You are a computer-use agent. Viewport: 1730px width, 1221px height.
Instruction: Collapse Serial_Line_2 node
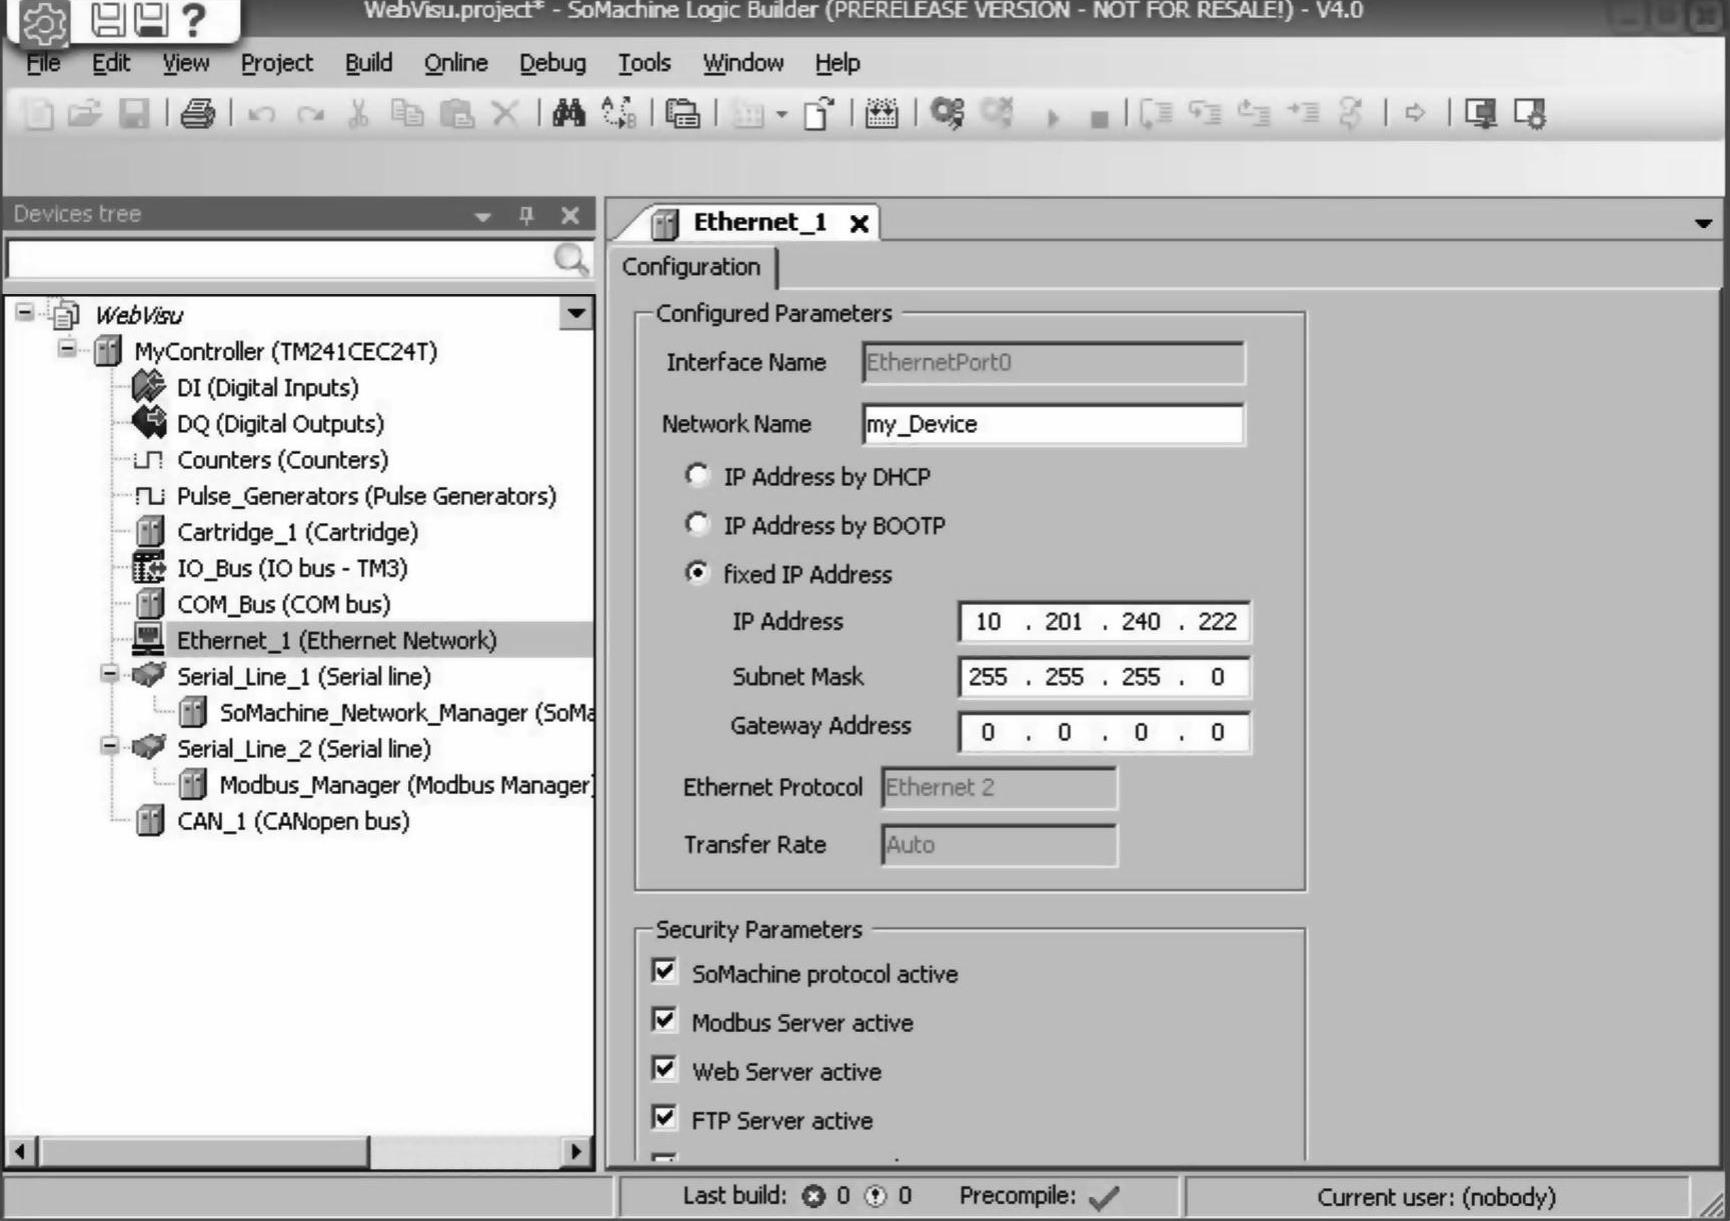110,746
